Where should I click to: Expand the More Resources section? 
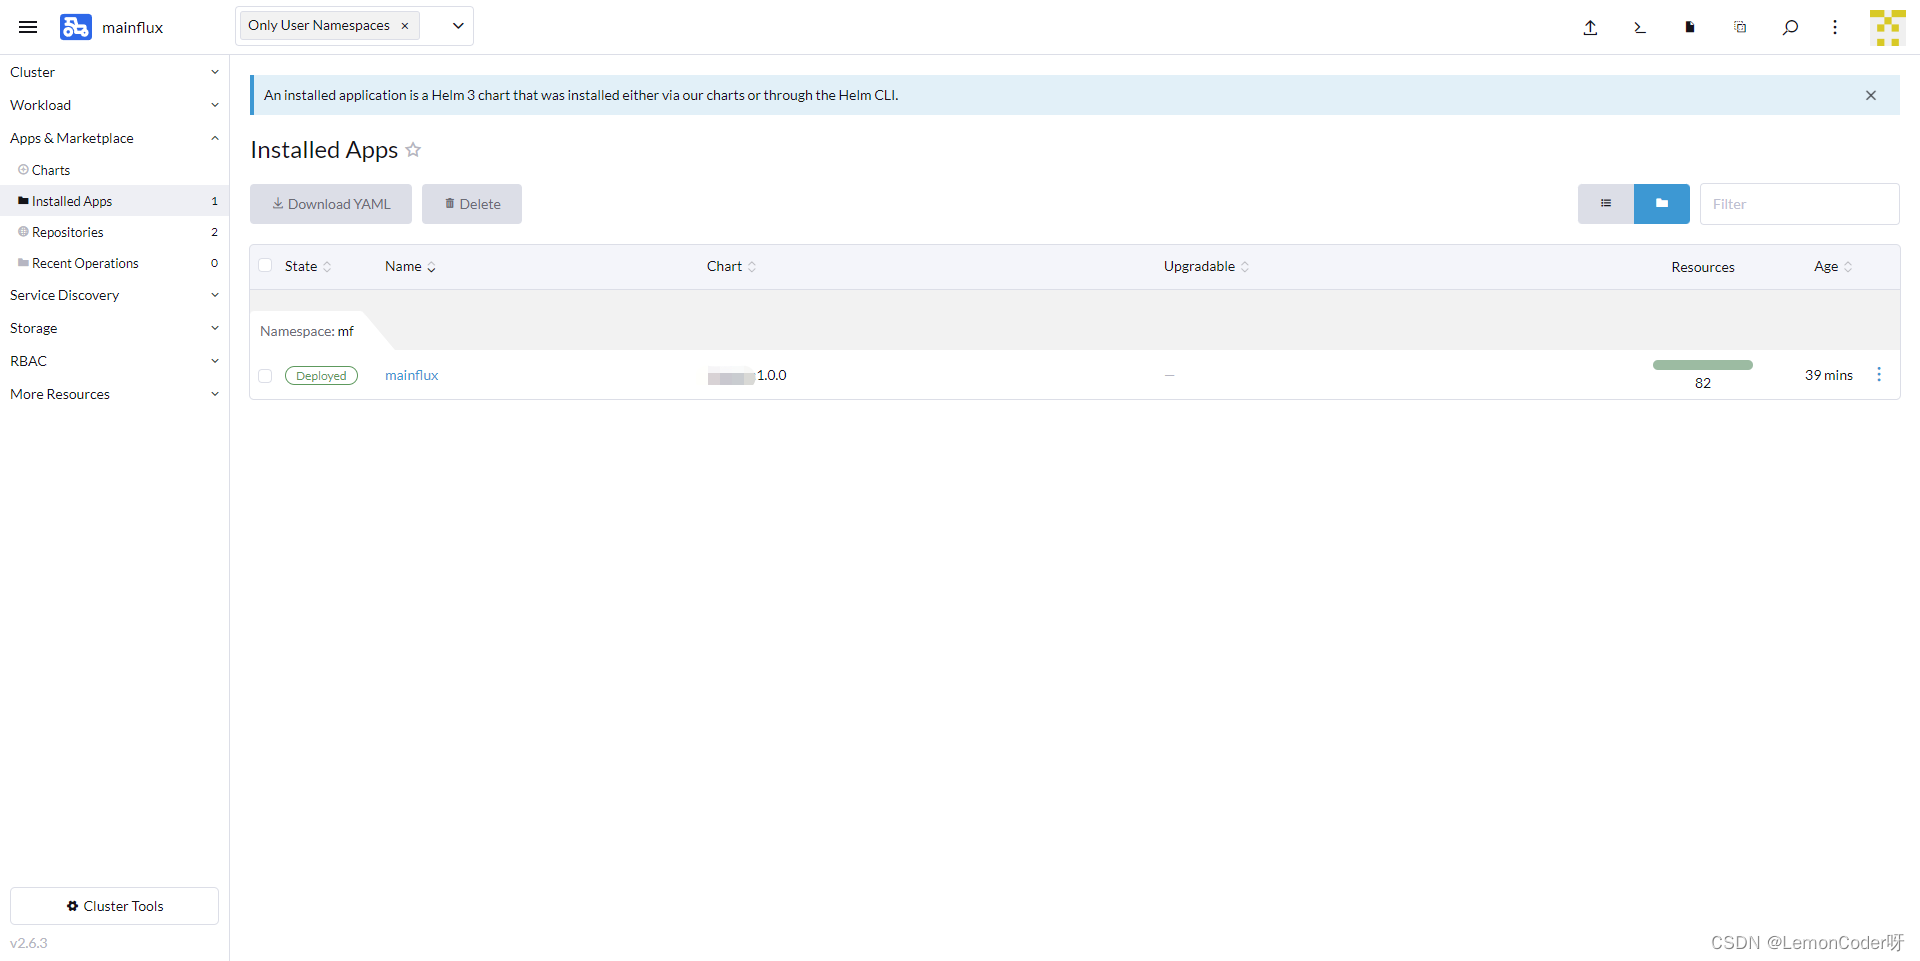point(114,394)
